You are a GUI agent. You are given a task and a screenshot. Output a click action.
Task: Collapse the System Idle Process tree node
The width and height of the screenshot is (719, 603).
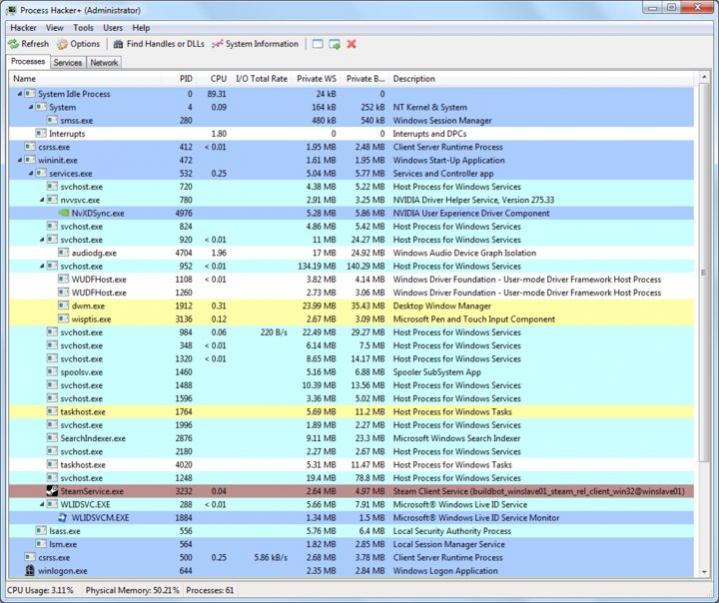pos(19,94)
